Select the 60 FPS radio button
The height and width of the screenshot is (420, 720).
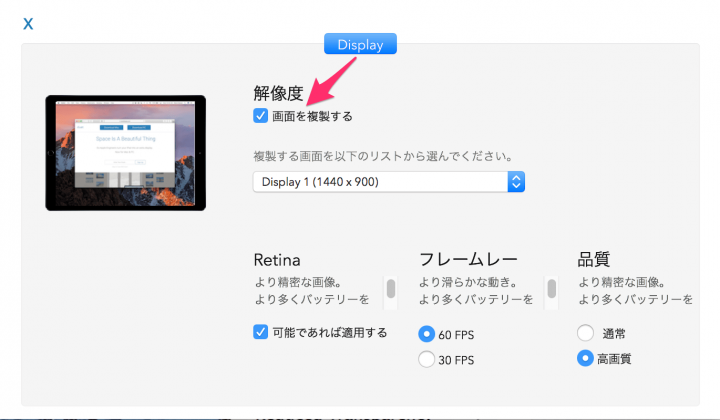click(x=426, y=334)
